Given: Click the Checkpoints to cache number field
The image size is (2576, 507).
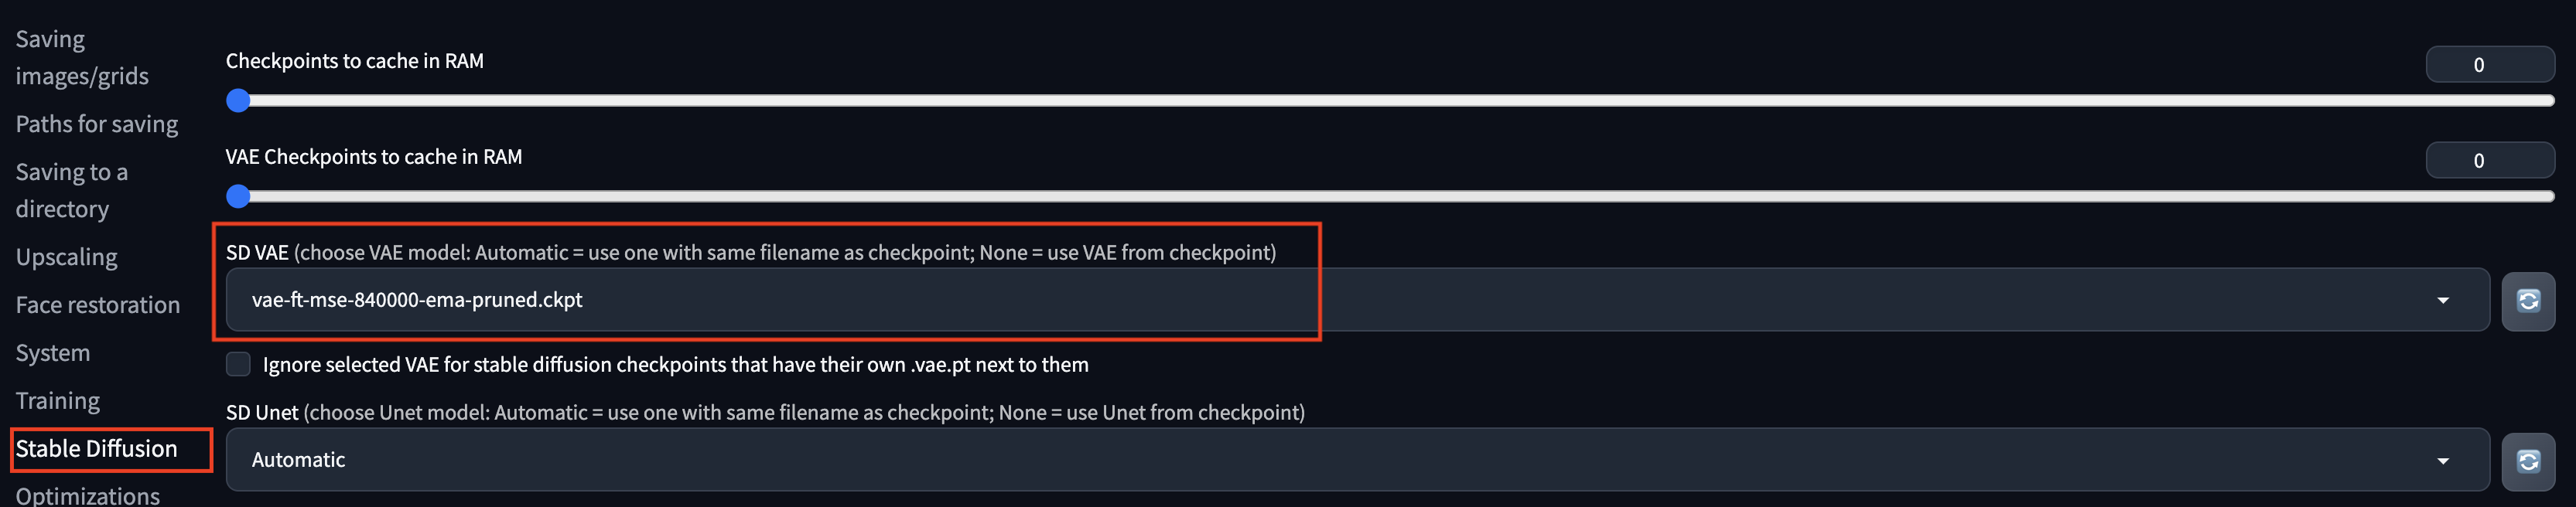Looking at the screenshot, I should (x=2490, y=64).
